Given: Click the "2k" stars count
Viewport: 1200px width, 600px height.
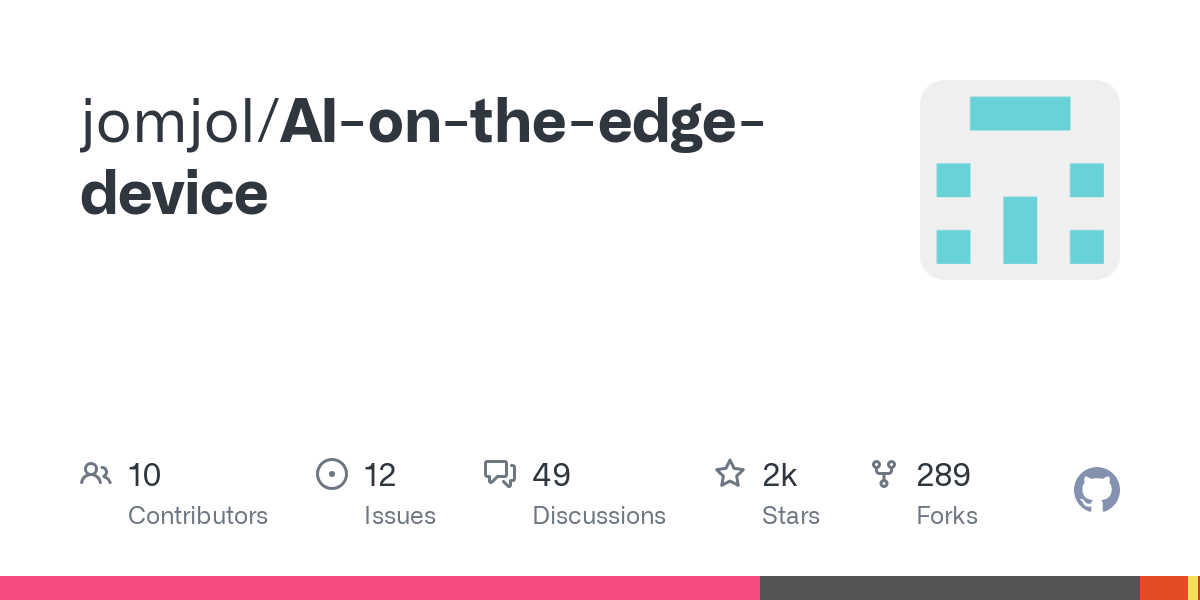Looking at the screenshot, I should tap(780, 475).
